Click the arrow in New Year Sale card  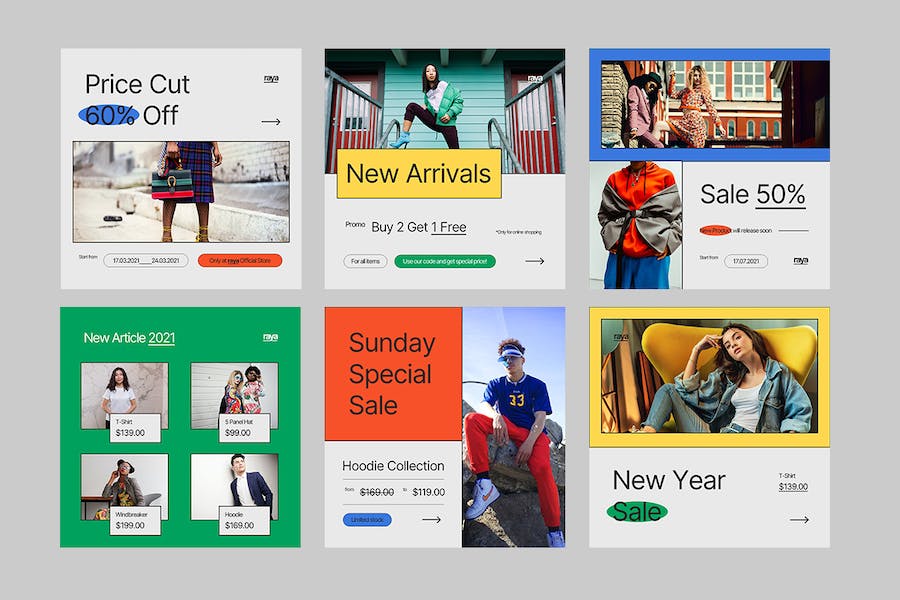[799, 520]
